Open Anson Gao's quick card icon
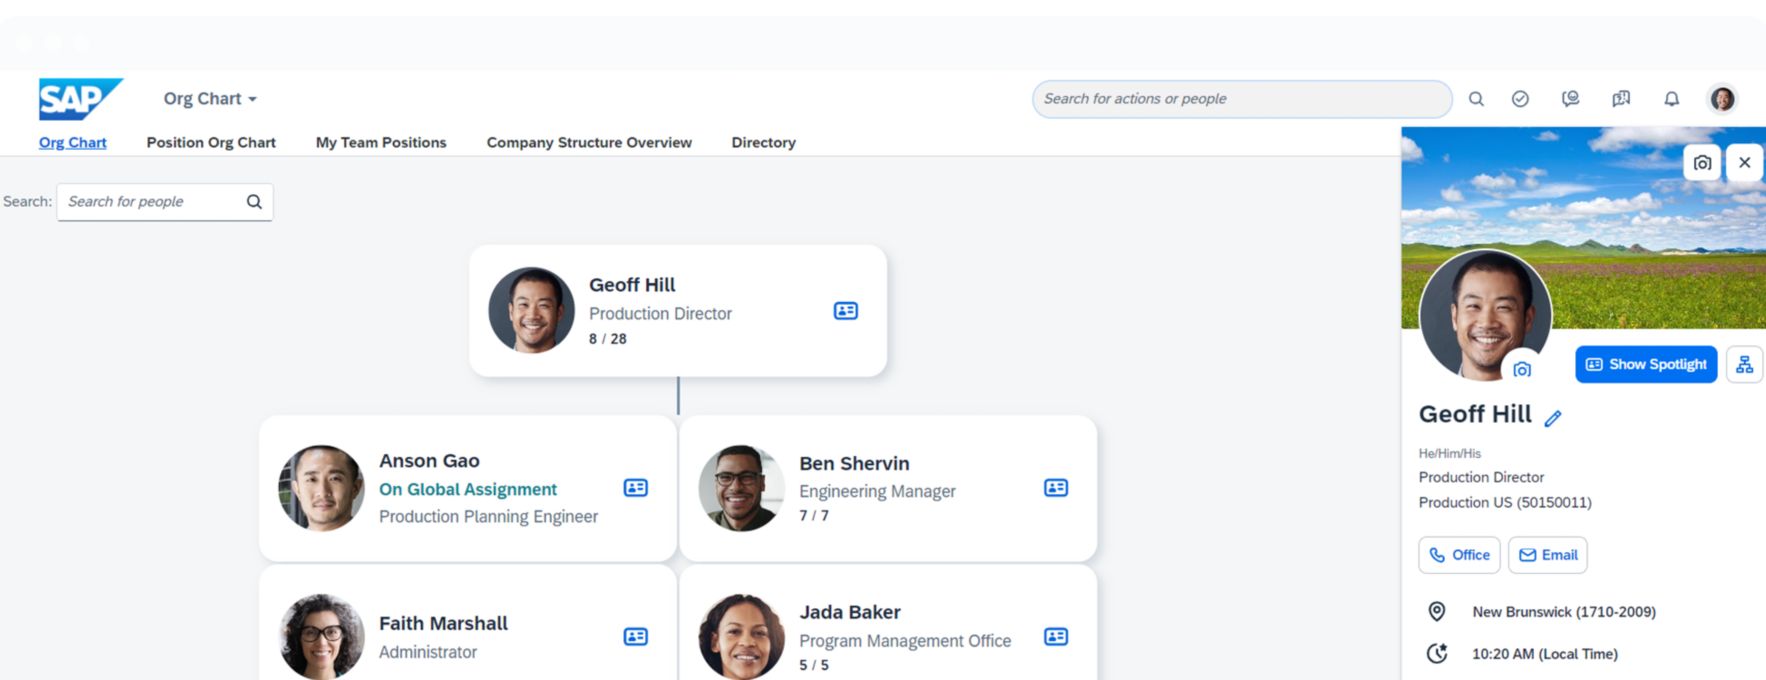 (635, 488)
